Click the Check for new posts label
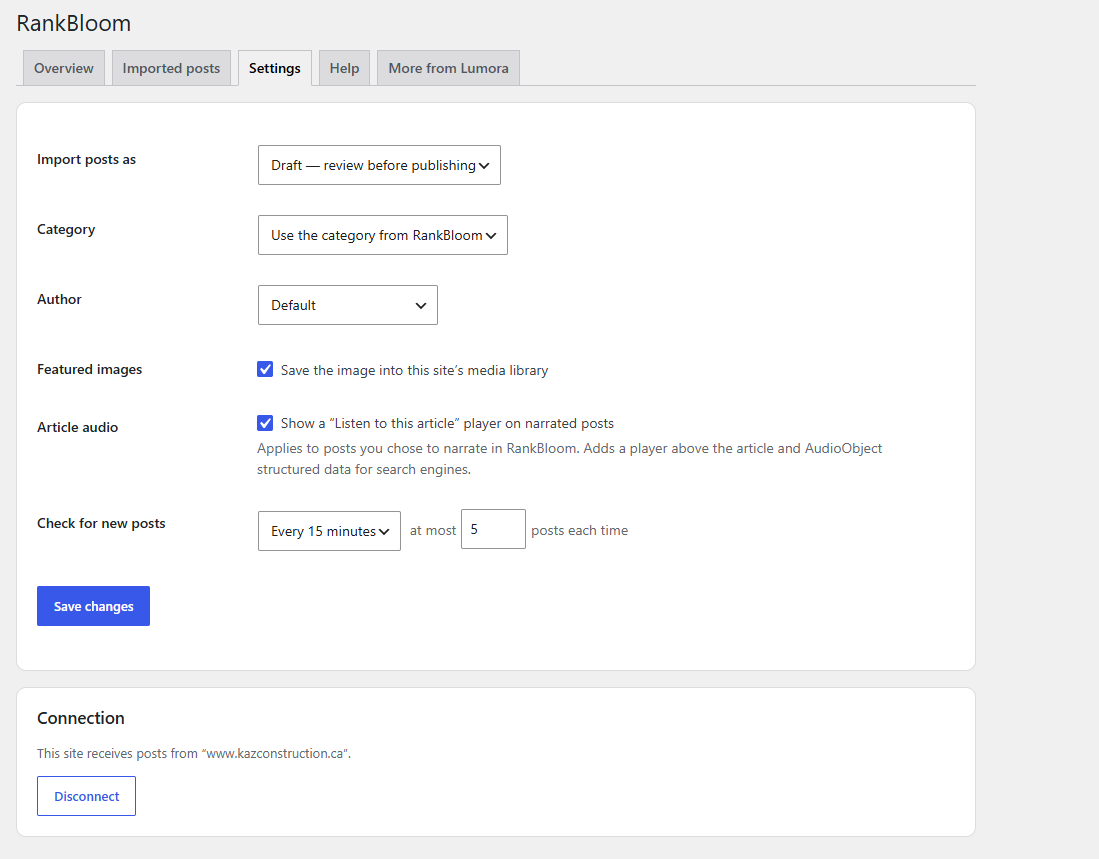Viewport: 1099px width, 859px height. [102, 523]
